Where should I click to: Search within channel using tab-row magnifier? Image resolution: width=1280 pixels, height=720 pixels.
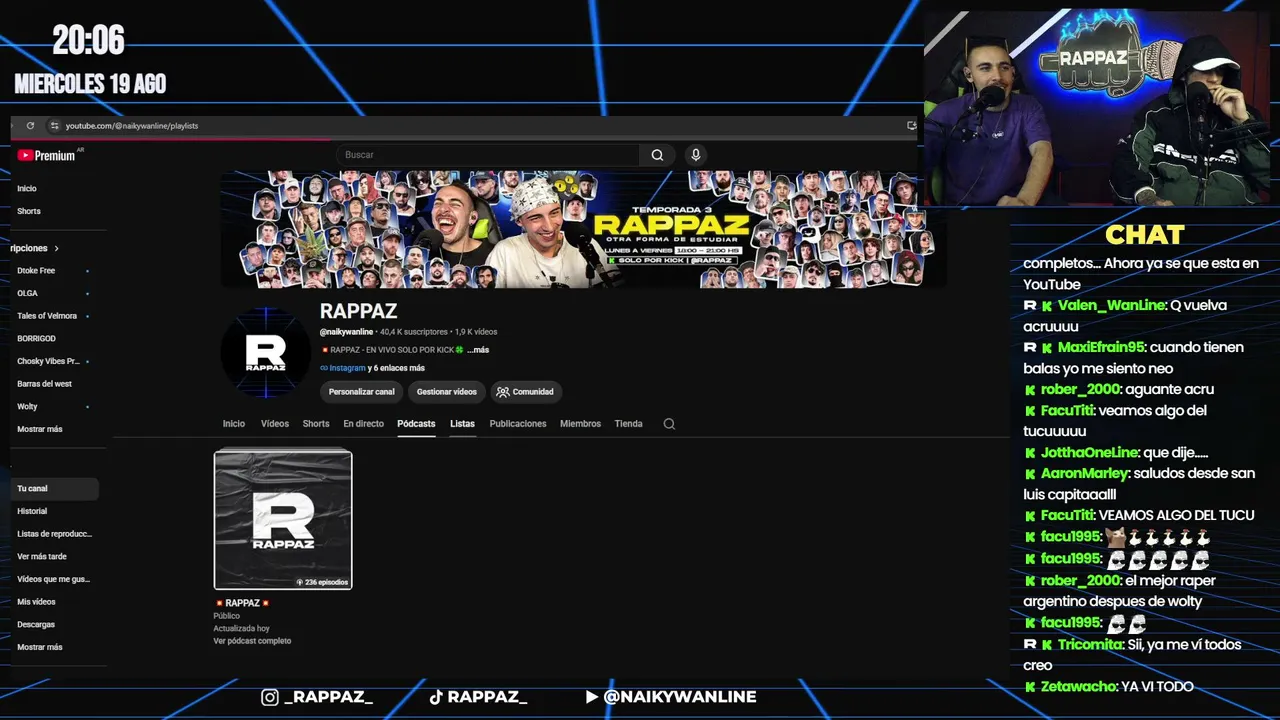pos(669,424)
